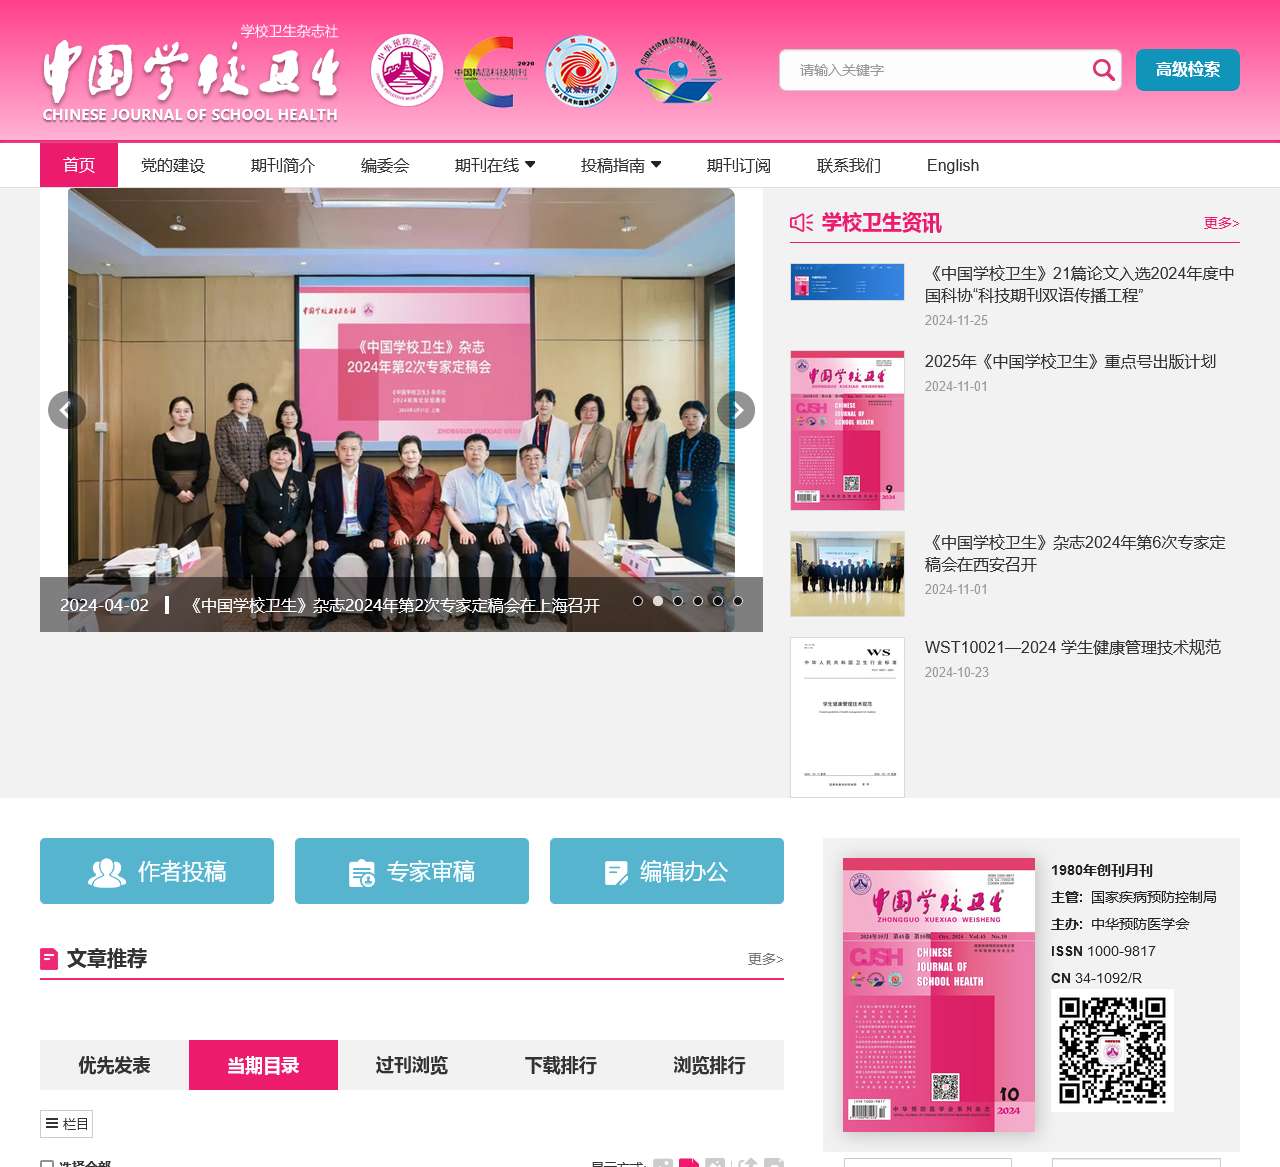The width and height of the screenshot is (1280, 1167).
Task: Click the 2024-04-02 carousel date
Action: point(104,605)
